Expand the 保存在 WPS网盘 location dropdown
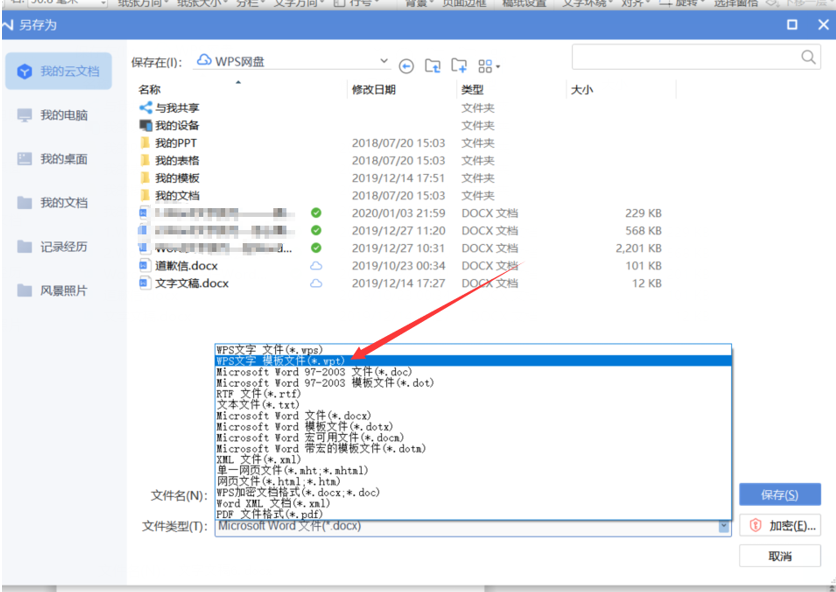Viewport: 836px width, 592px height. click(x=384, y=61)
